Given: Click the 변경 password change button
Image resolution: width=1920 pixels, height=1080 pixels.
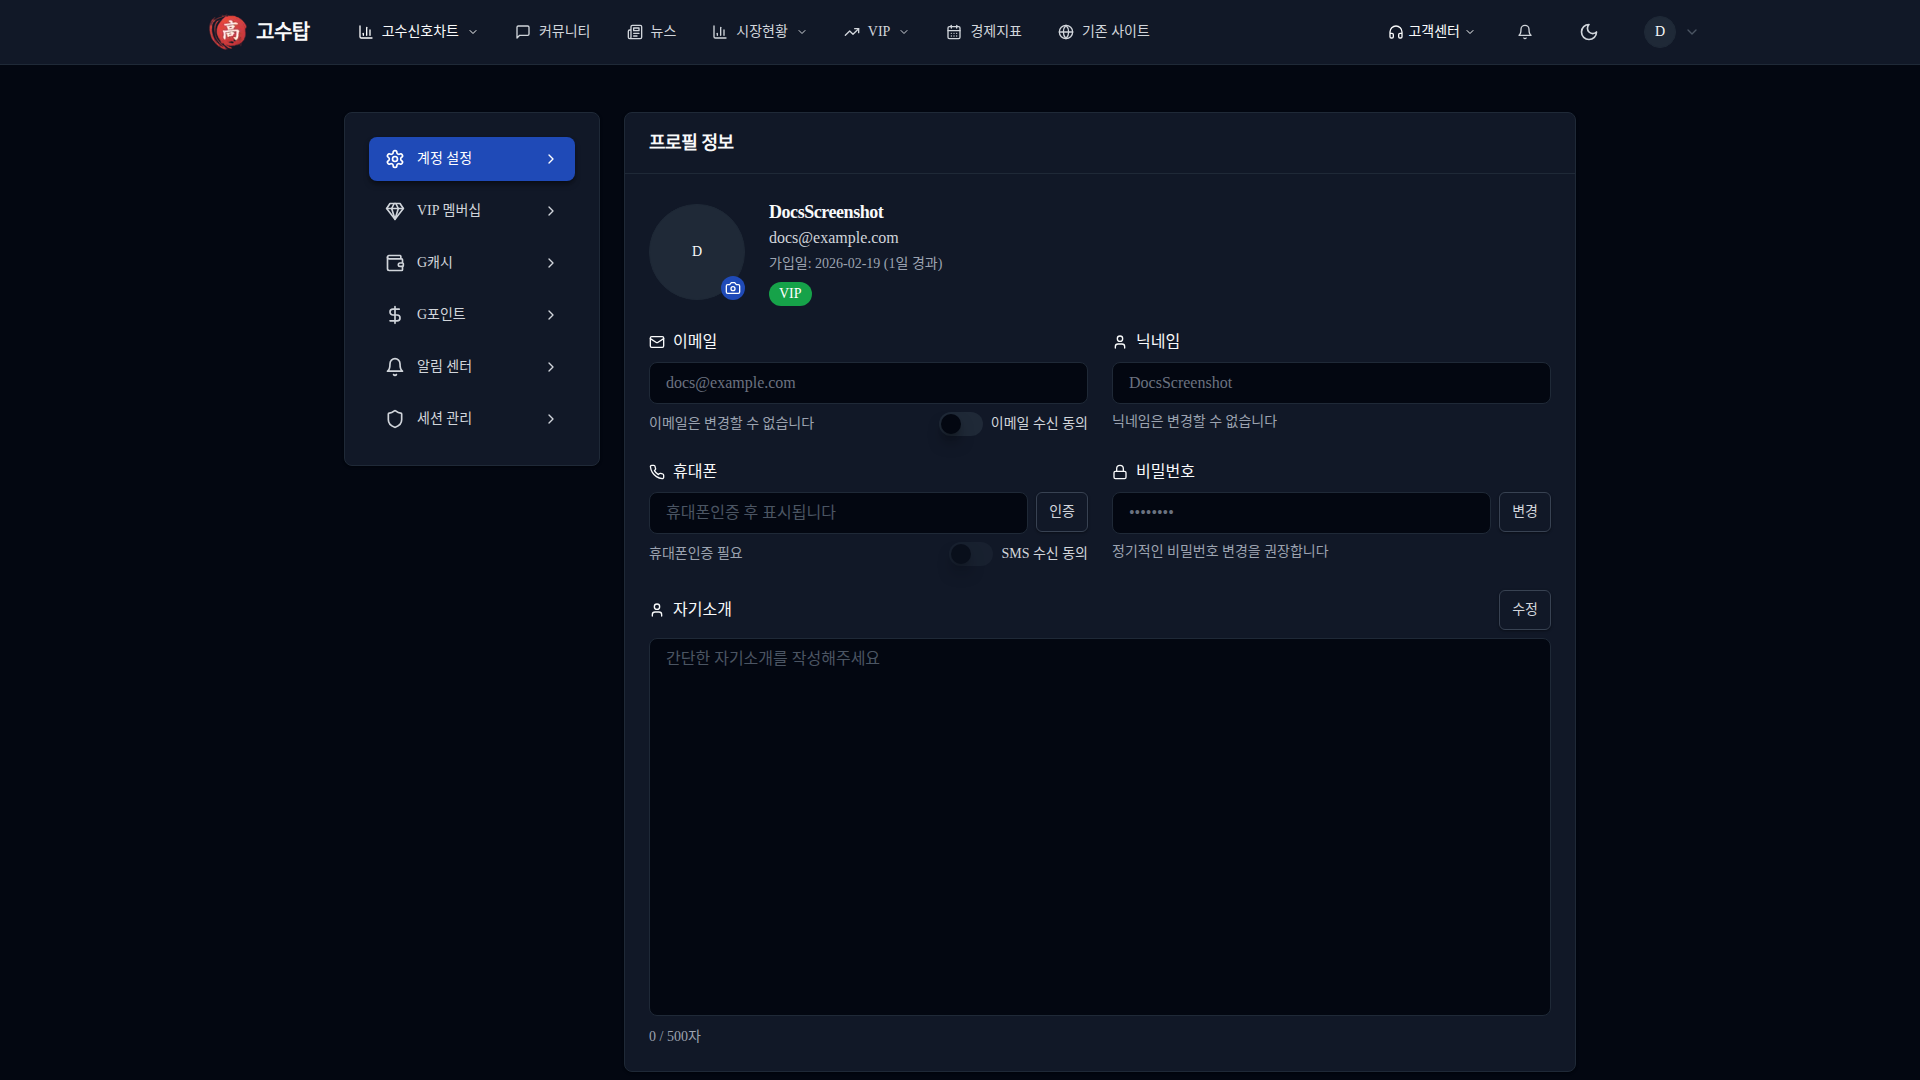Looking at the screenshot, I should click(x=1524, y=512).
